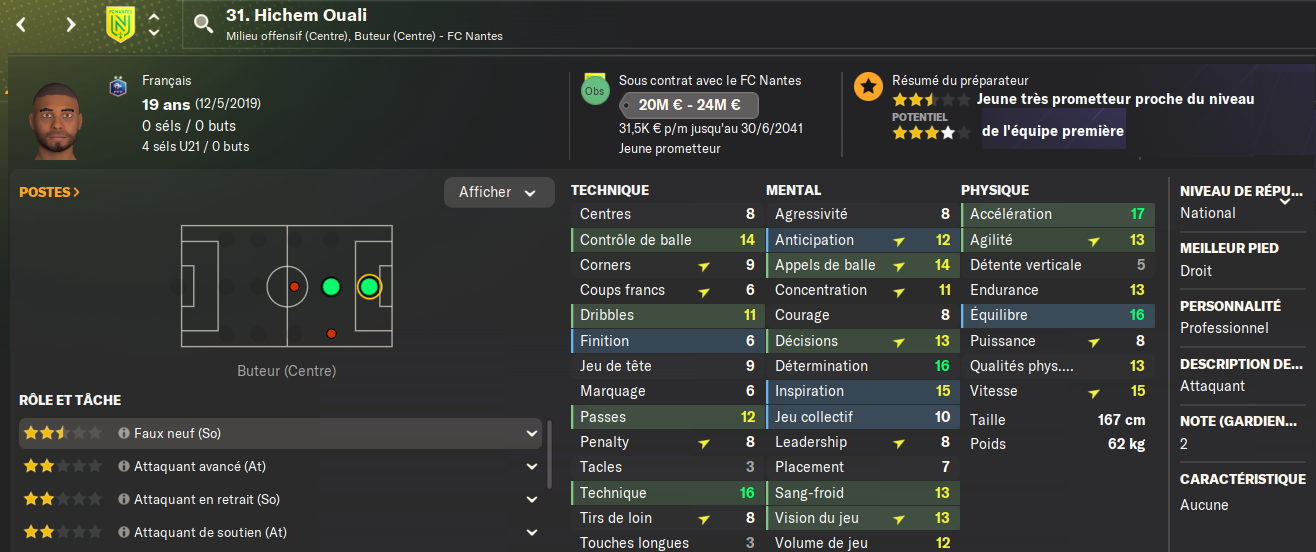Open the Afficher dropdown
Viewport: 1316px width, 552px height.
499,192
